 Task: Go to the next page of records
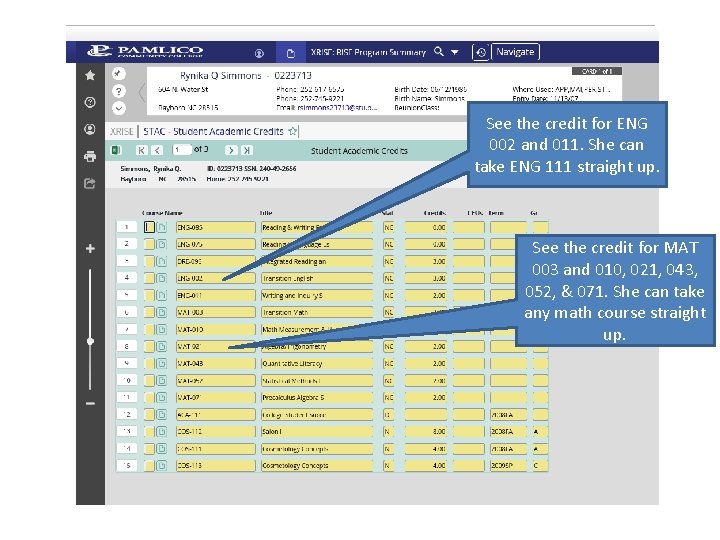point(231,150)
